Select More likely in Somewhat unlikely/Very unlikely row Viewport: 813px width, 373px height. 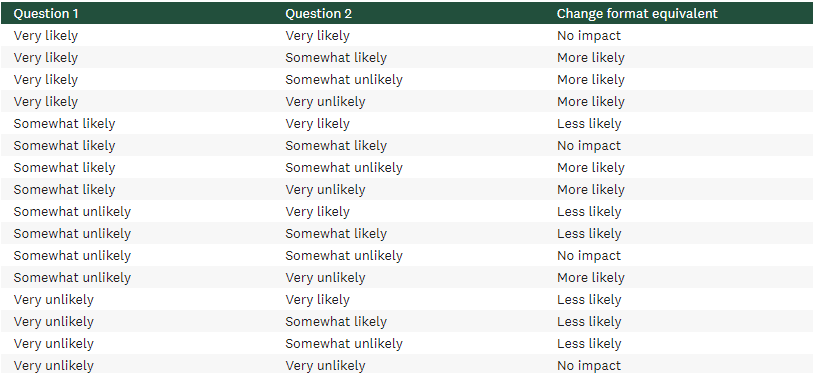tap(591, 278)
